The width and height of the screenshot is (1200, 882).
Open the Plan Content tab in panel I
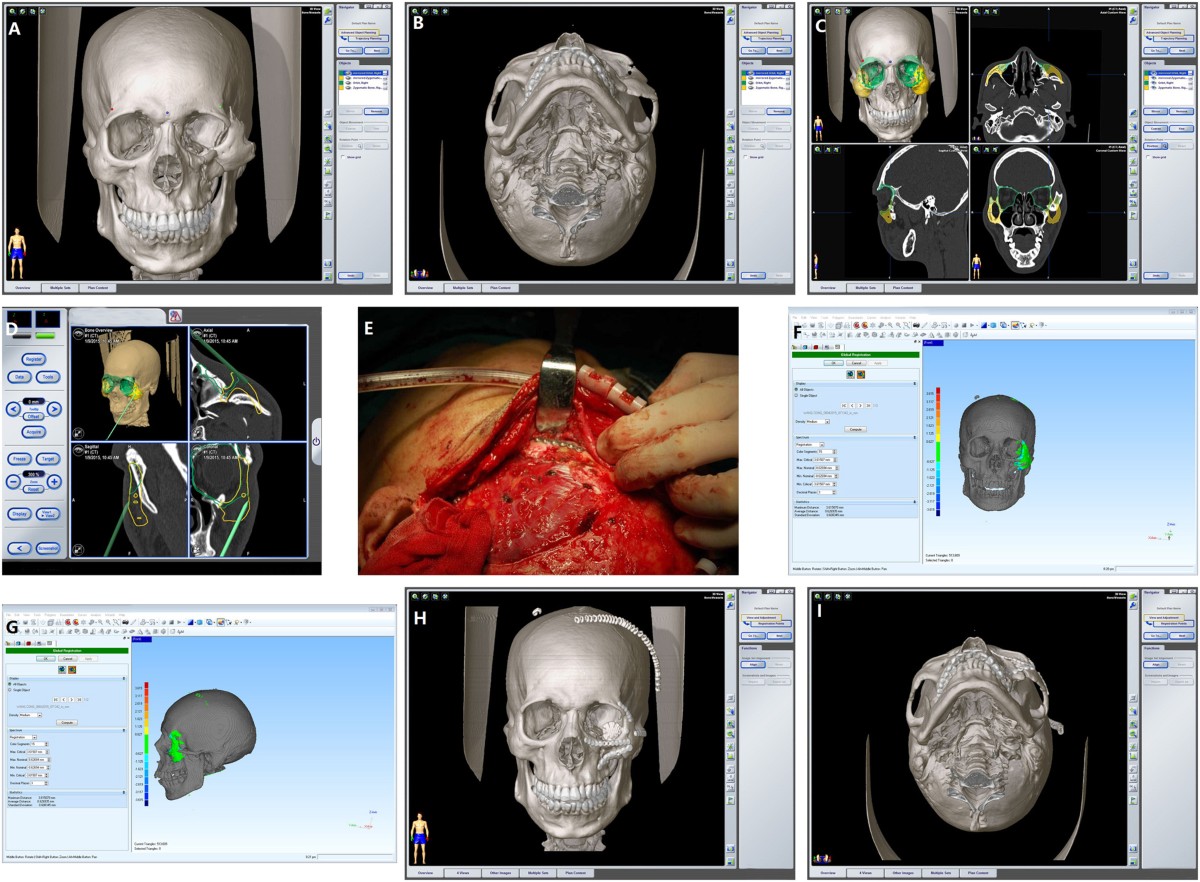tap(978, 873)
